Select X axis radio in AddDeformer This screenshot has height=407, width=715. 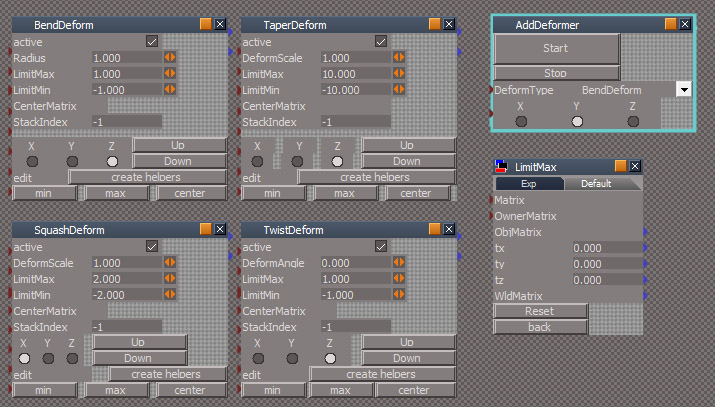pos(521,121)
